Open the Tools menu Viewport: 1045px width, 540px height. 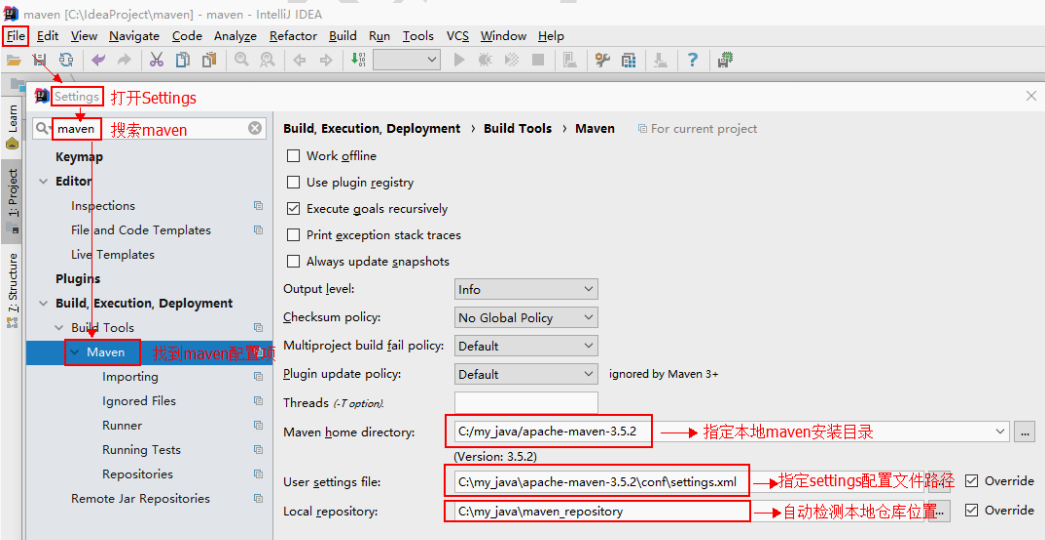418,36
